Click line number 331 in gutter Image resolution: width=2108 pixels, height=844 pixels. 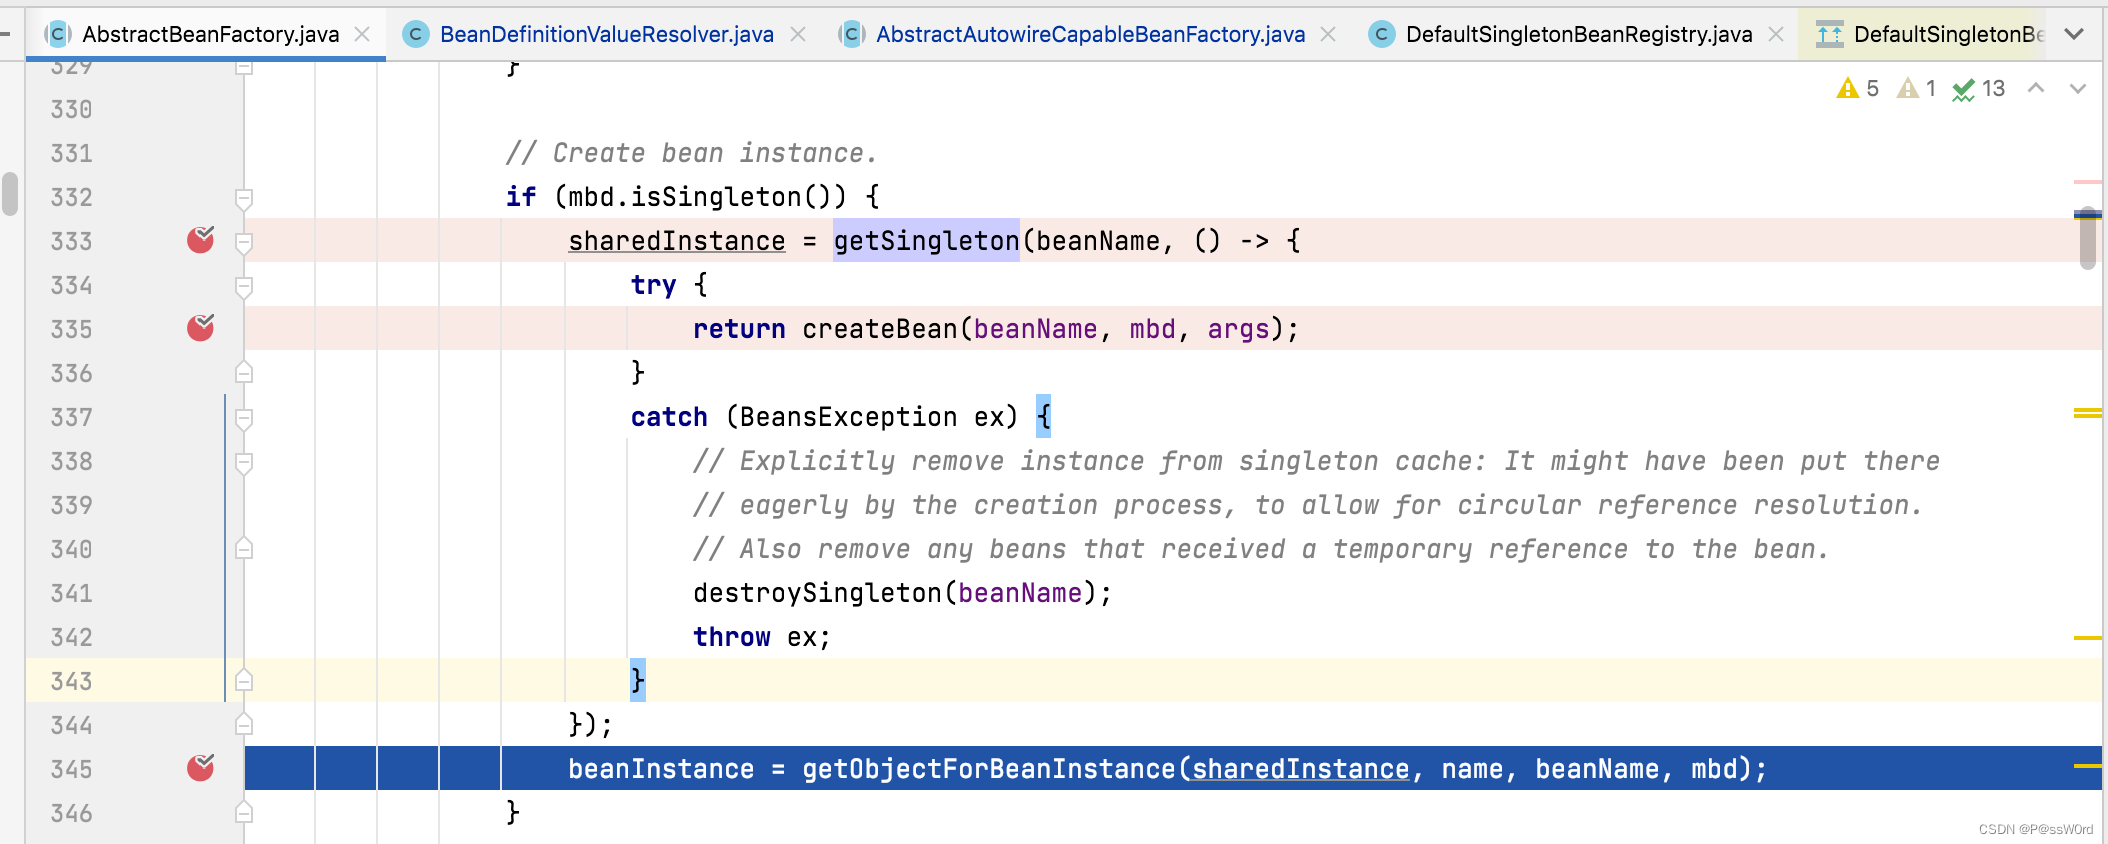[x=71, y=153]
